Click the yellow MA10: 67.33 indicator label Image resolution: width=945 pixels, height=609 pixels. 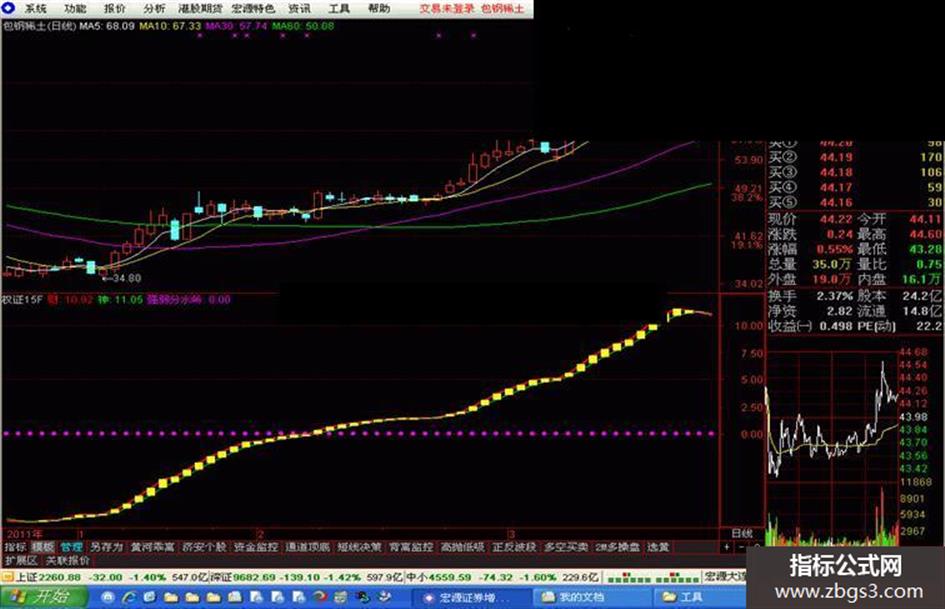point(170,26)
